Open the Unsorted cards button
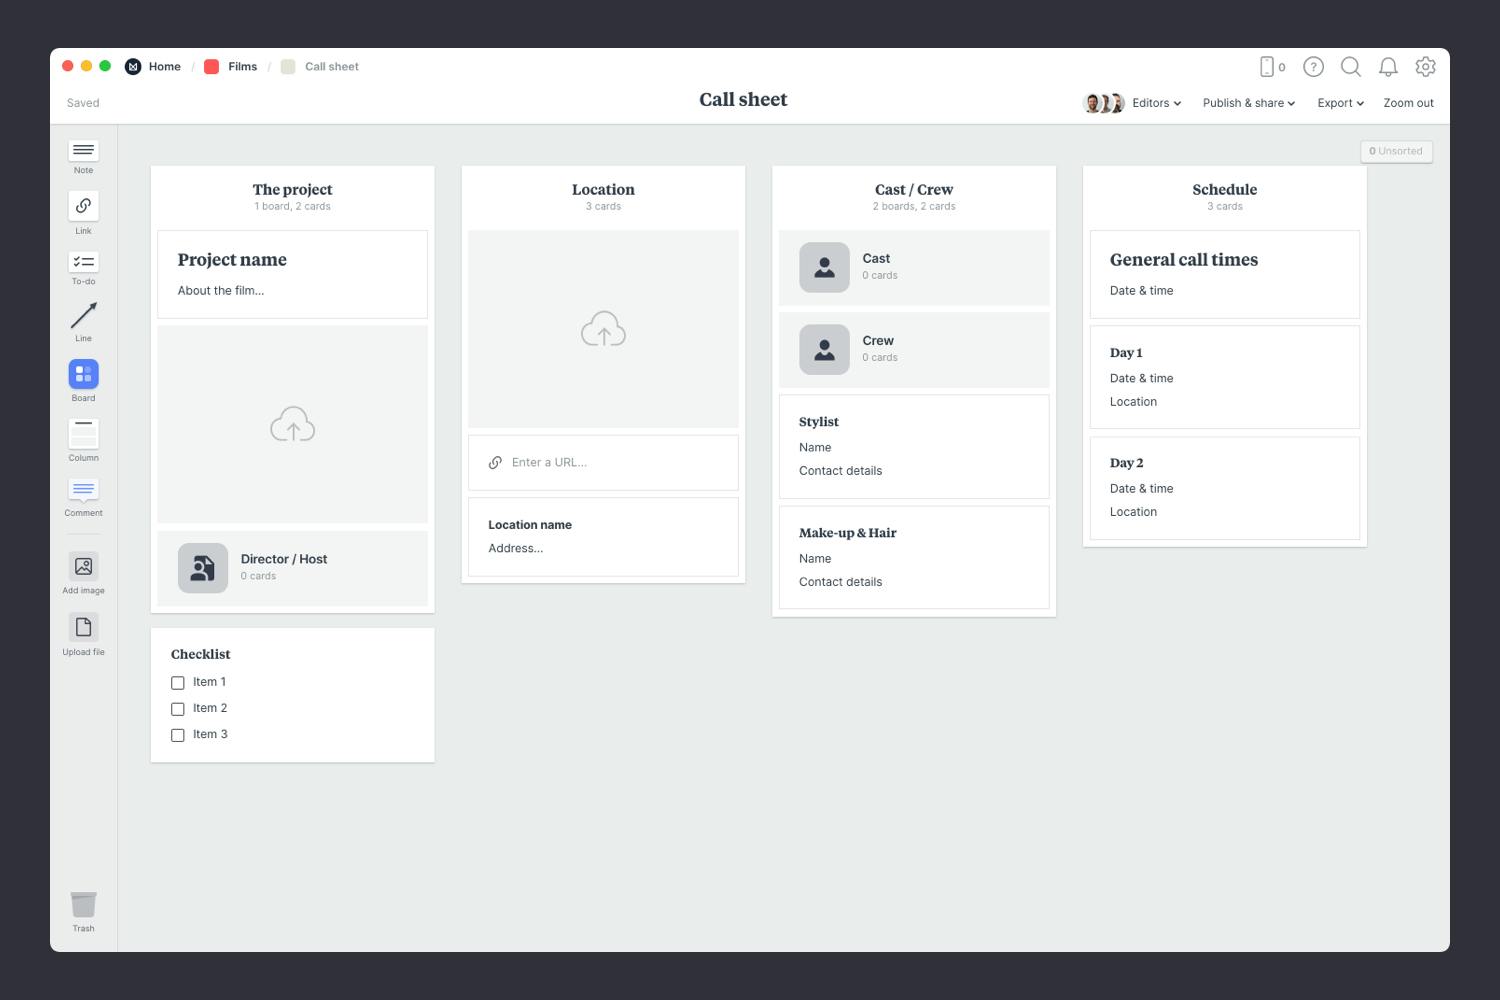 tap(1396, 151)
